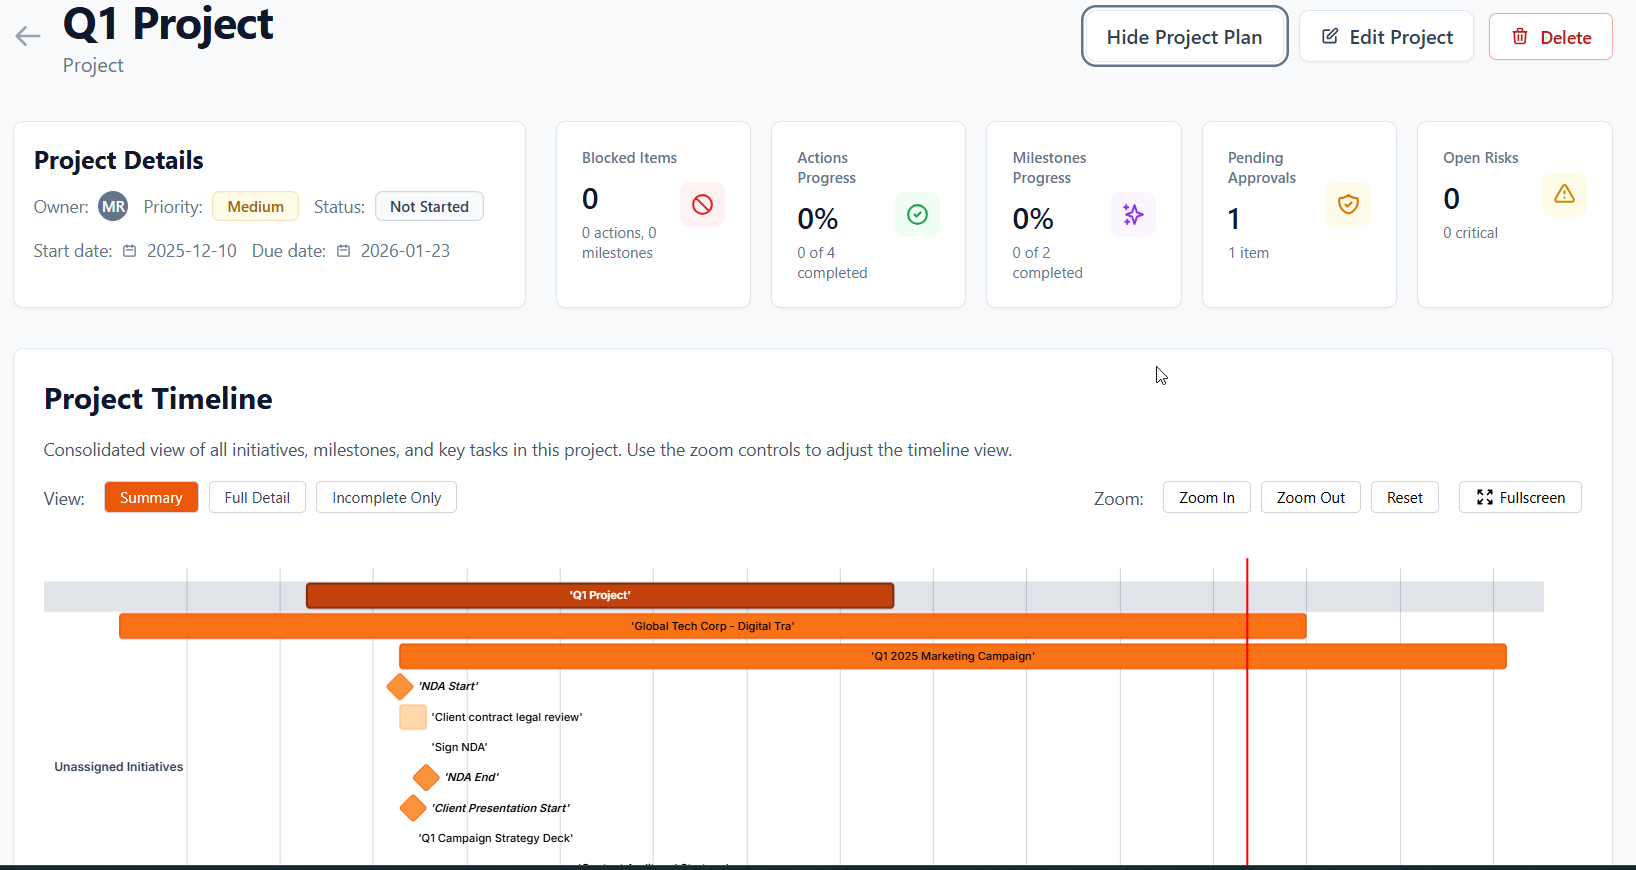Zoom out of the timeline
This screenshot has width=1636, height=870.
[1310, 498]
